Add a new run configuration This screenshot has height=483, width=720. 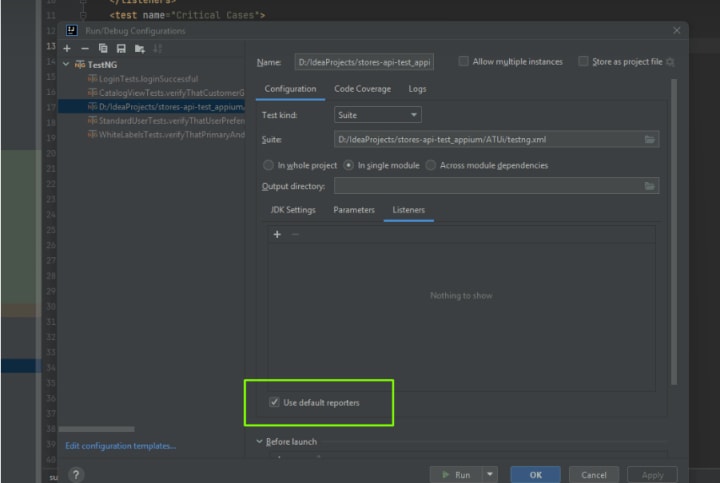click(67, 49)
